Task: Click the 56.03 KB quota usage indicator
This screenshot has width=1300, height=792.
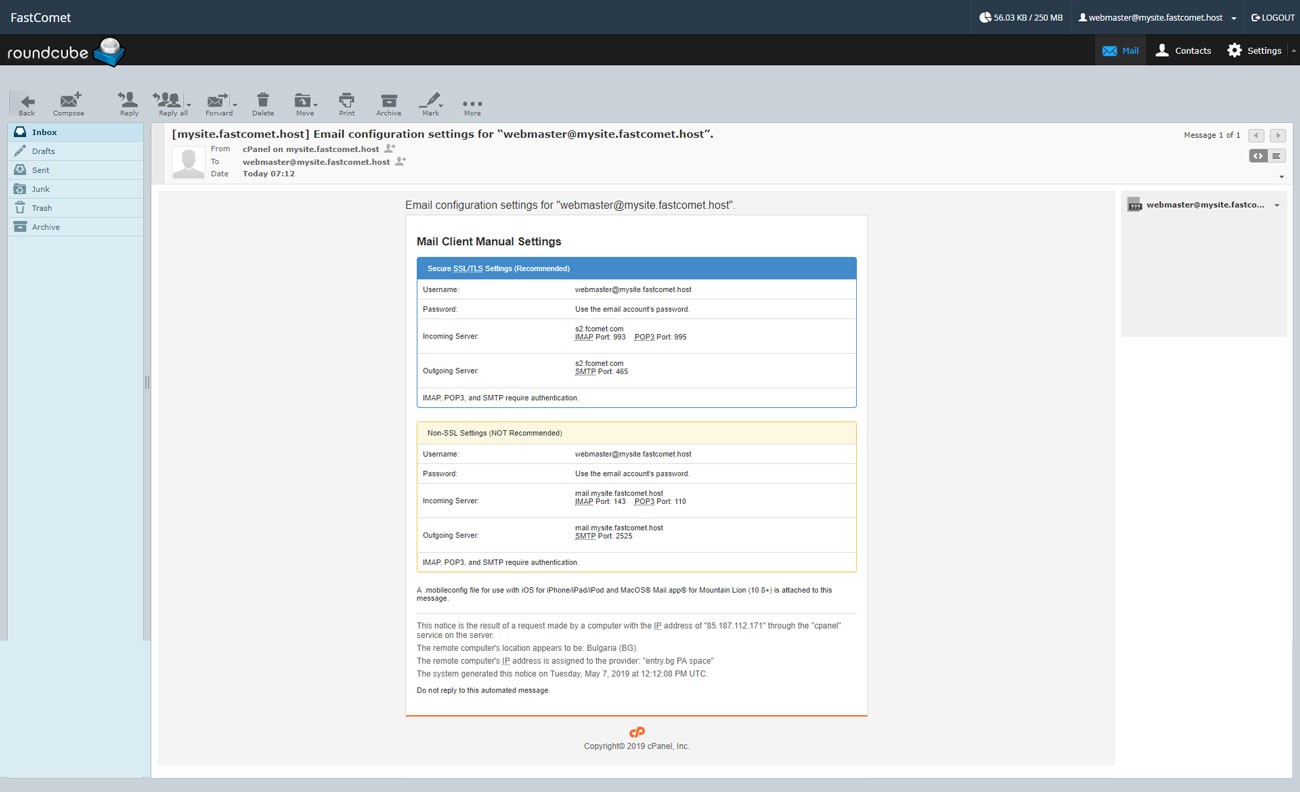Action: [x=1019, y=17]
